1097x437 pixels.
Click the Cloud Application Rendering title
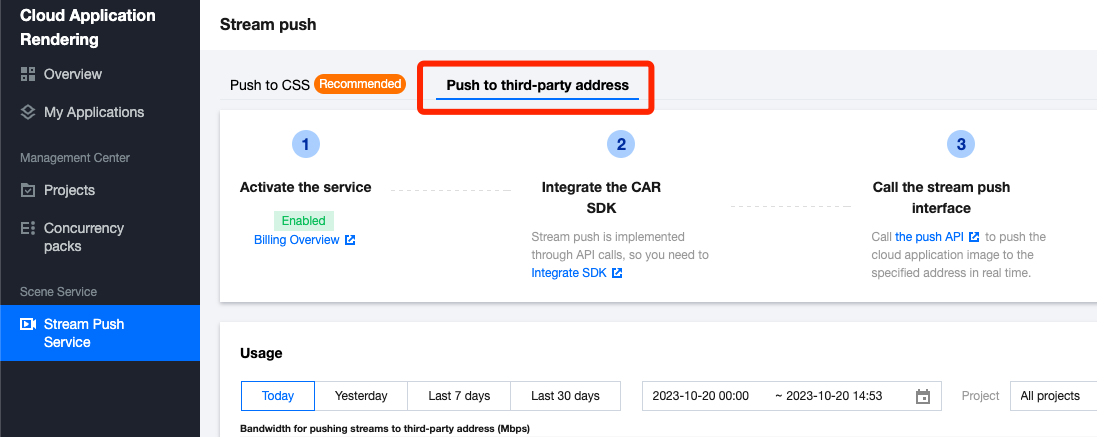coord(87,27)
